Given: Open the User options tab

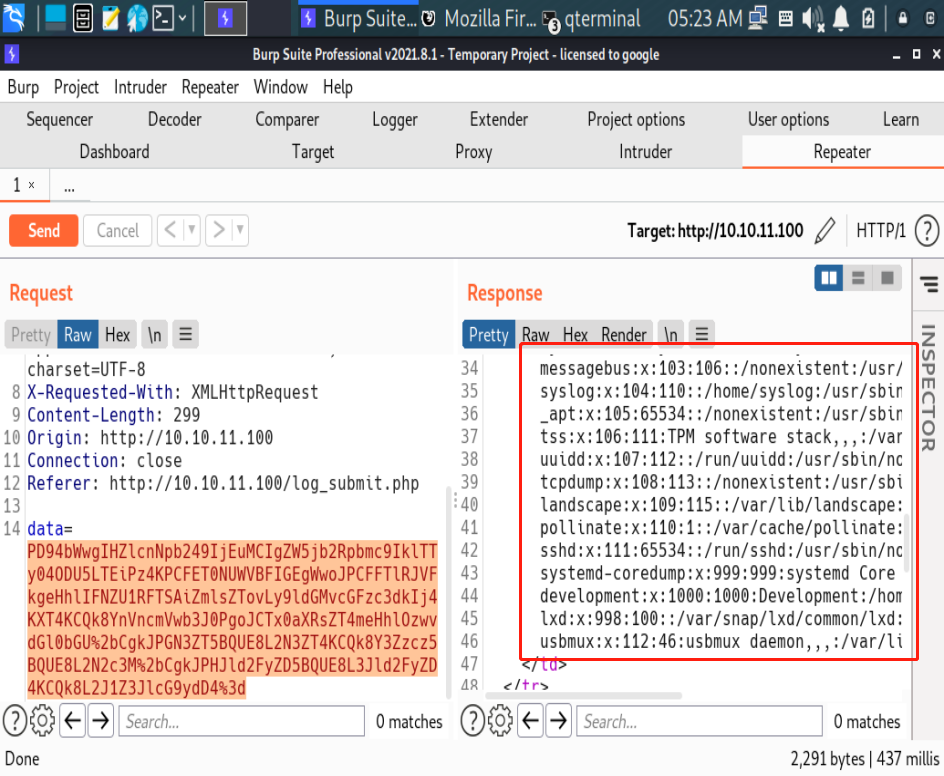Looking at the screenshot, I should coord(789,120).
